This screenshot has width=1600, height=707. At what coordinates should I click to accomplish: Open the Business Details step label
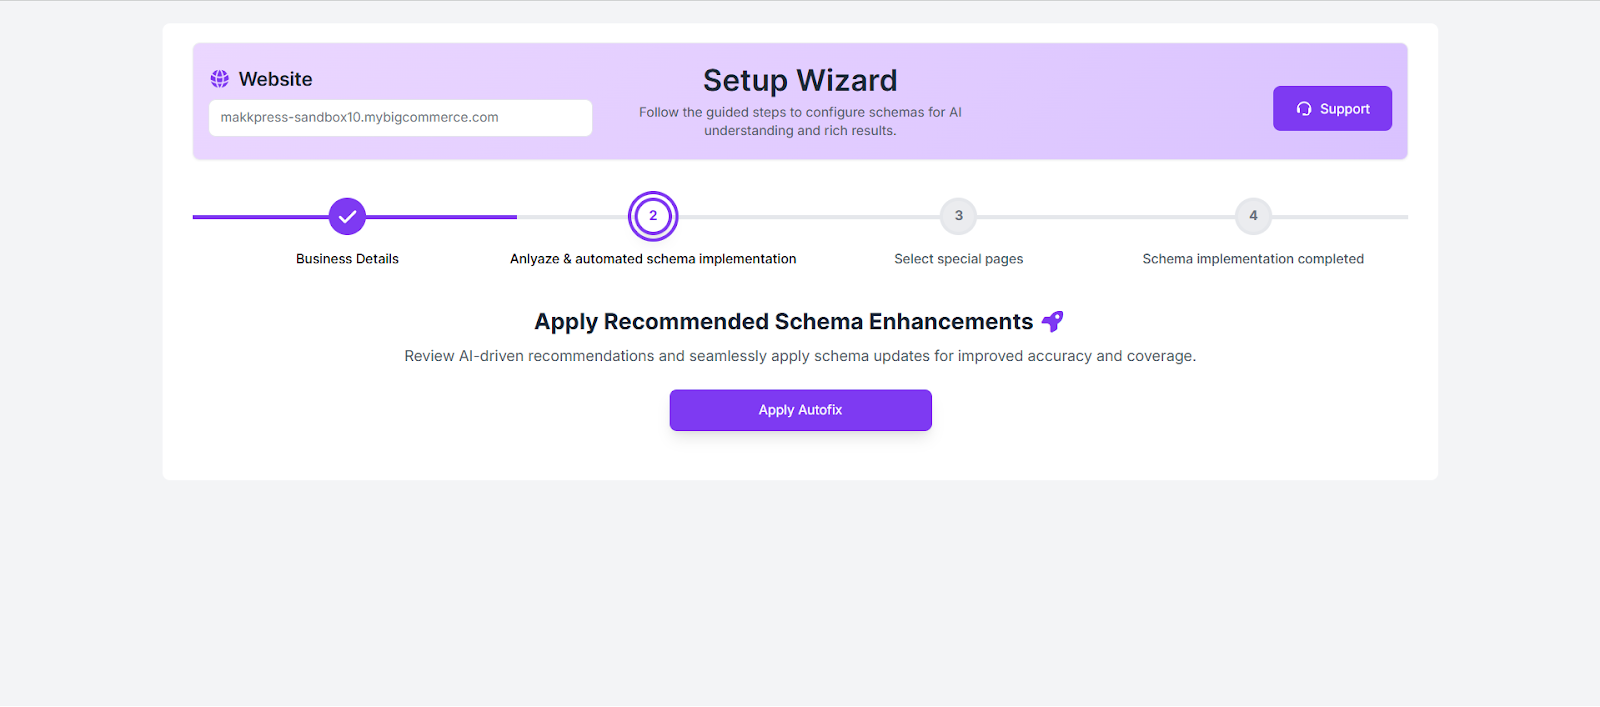coord(347,259)
